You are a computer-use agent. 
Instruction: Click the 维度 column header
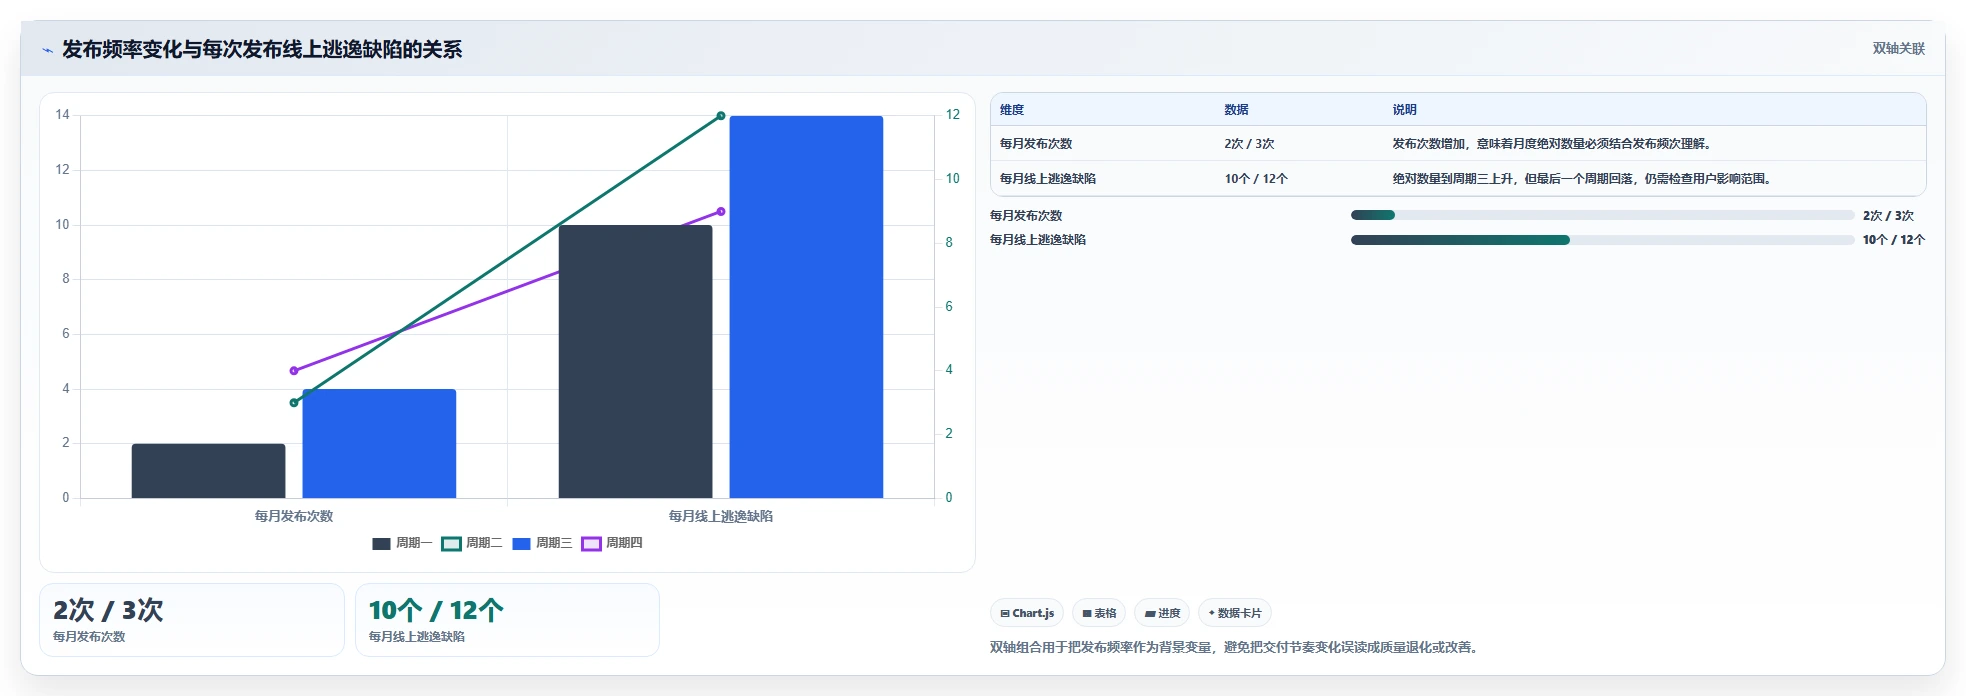[1012, 110]
